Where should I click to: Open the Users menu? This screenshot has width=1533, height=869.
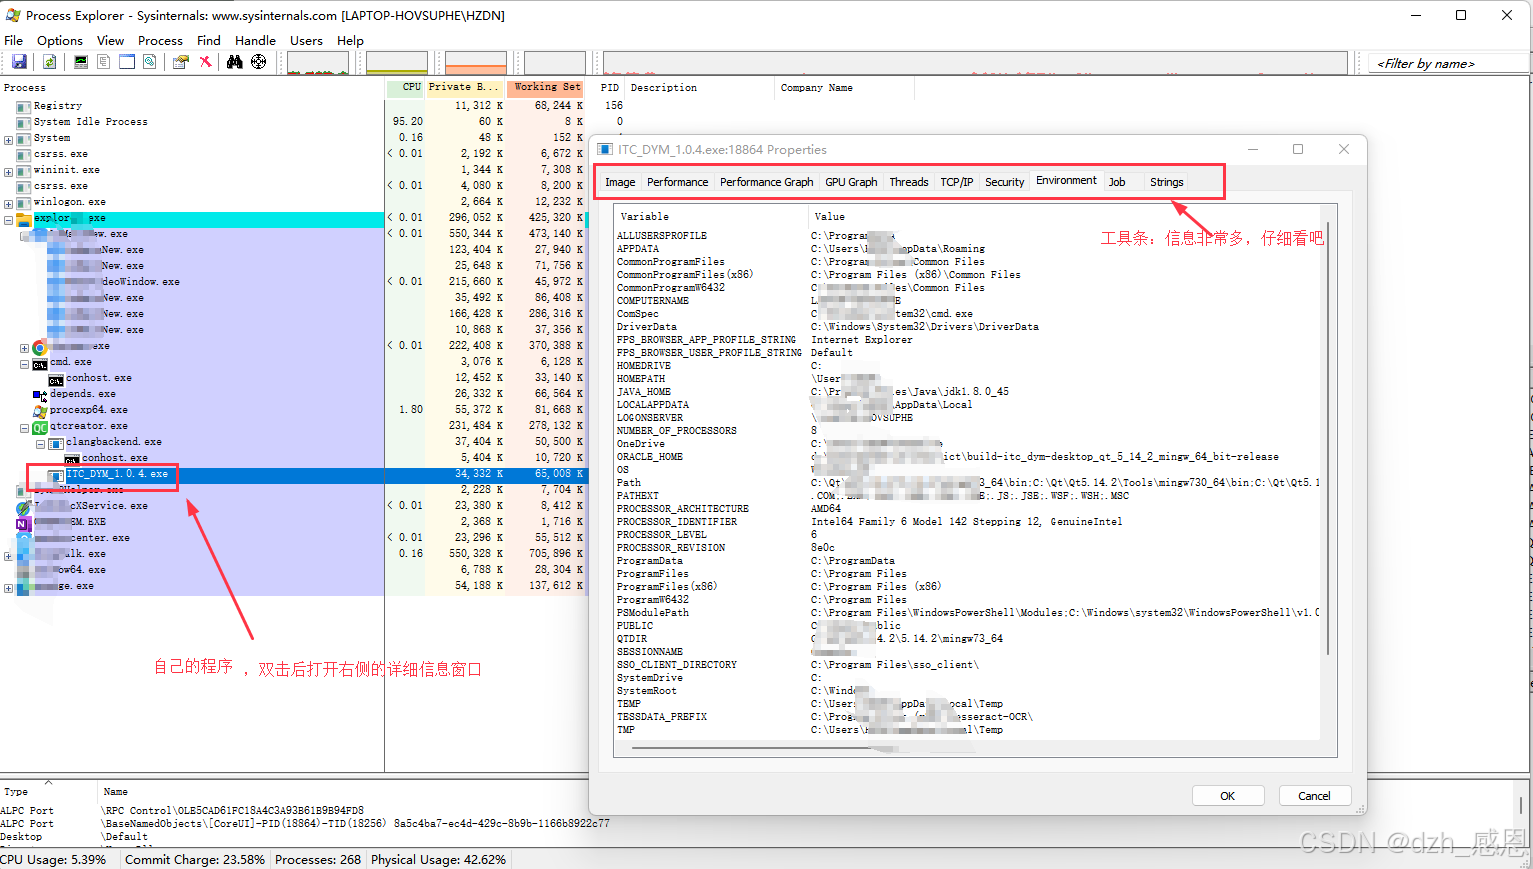pyautogui.click(x=306, y=40)
